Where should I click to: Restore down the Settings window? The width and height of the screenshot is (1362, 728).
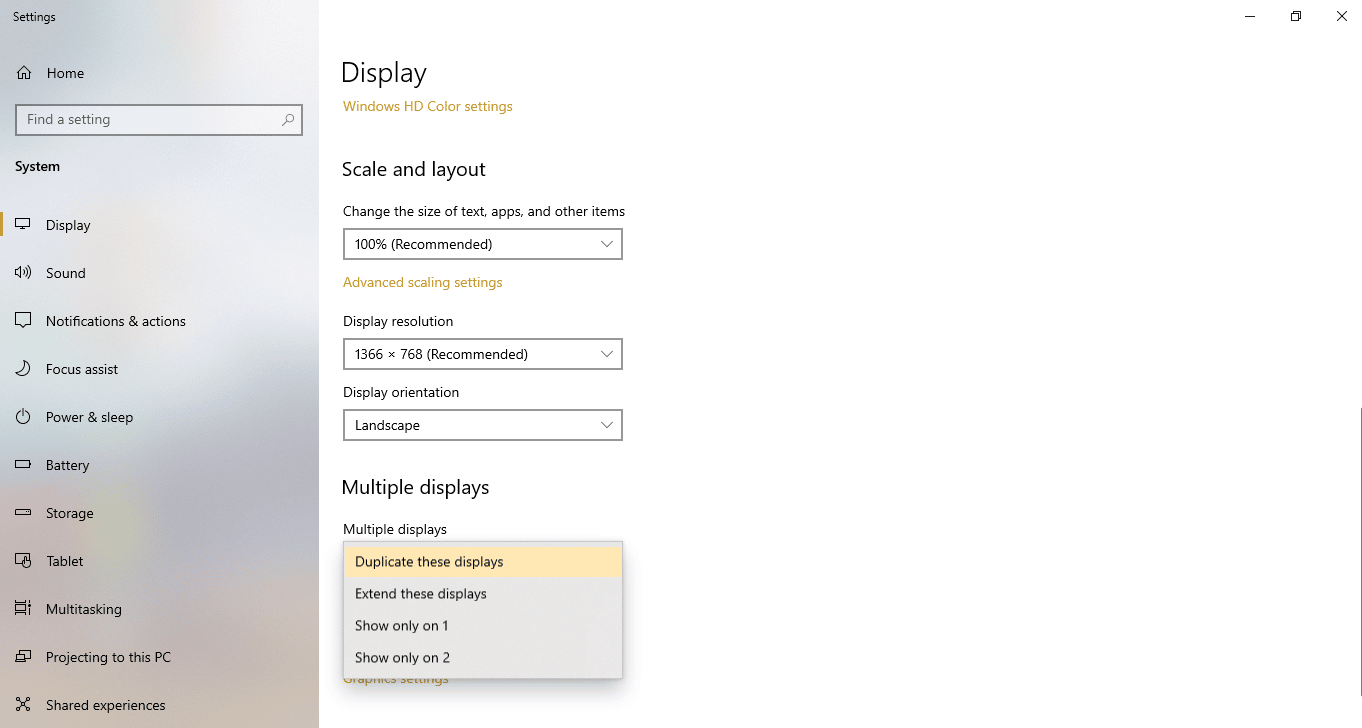coord(1296,16)
